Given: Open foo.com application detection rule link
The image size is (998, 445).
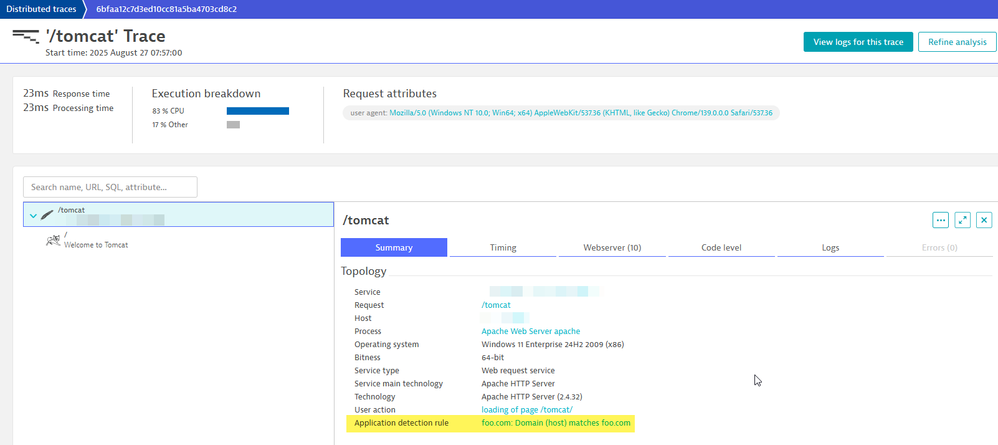Looking at the screenshot, I should tap(556, 423).
